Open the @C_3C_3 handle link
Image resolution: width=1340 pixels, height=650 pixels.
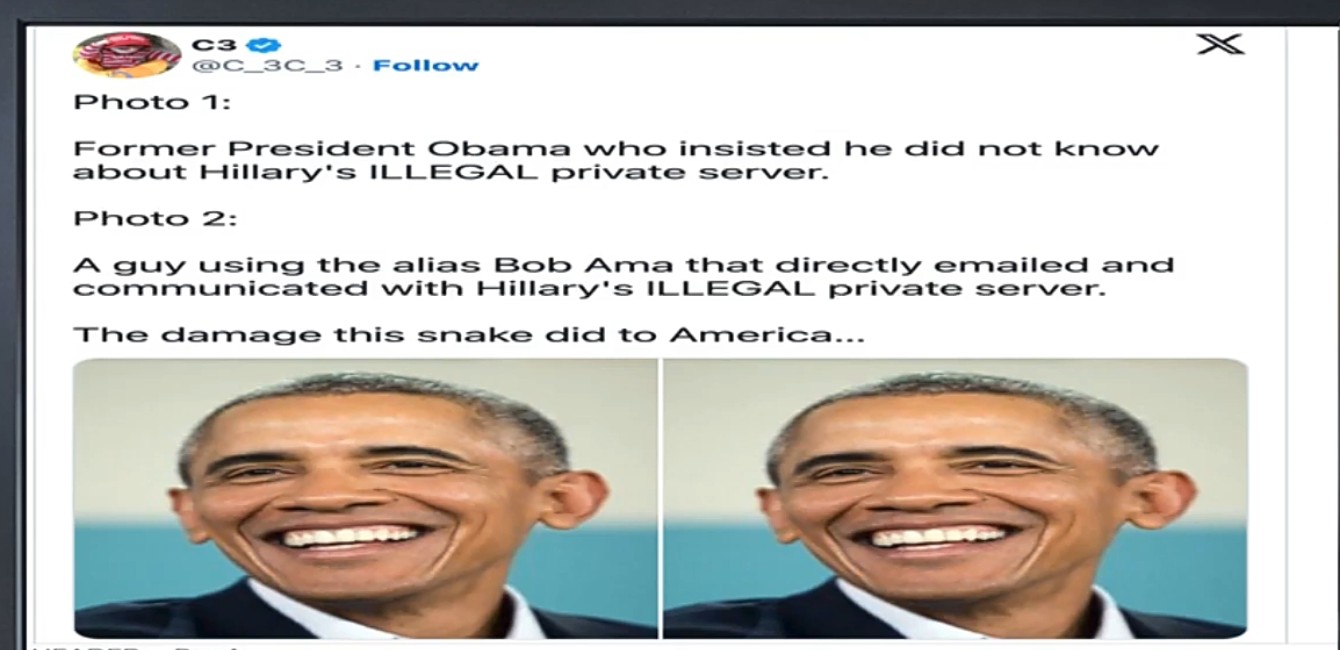267,66
